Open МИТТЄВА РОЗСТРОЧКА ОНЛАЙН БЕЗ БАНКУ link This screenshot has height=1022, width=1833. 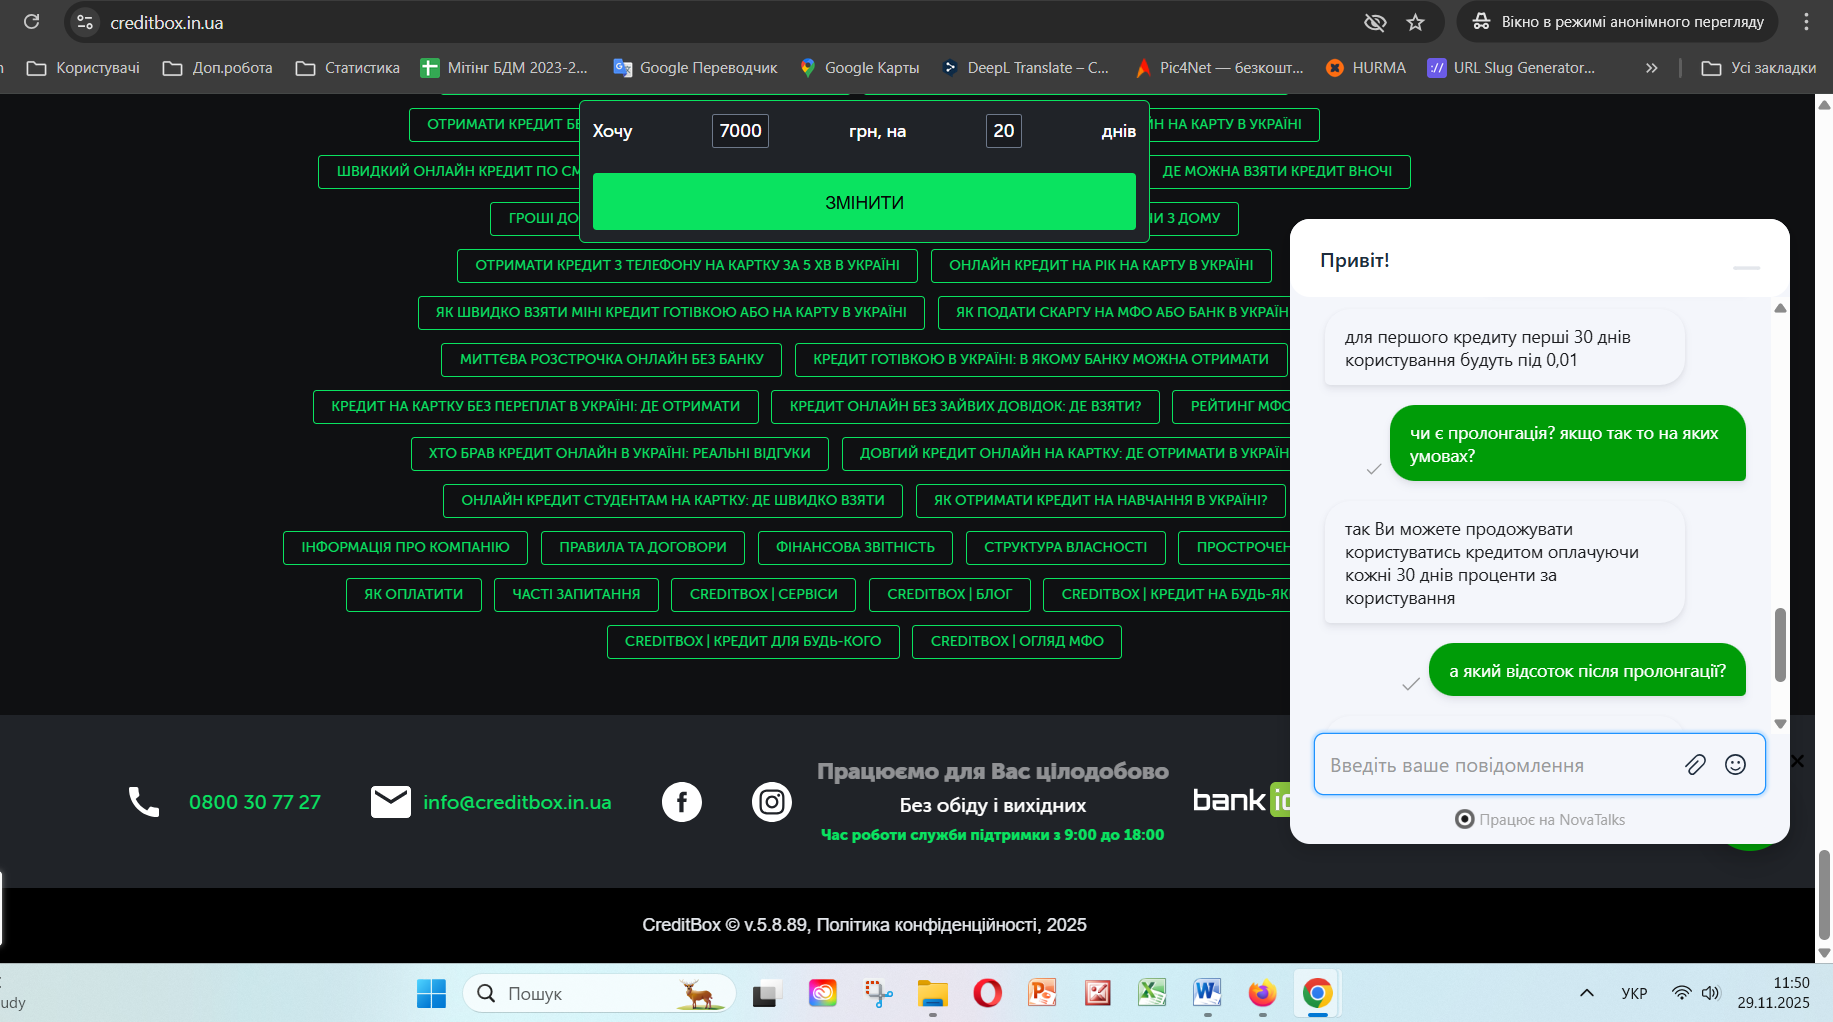click(612, 359)
